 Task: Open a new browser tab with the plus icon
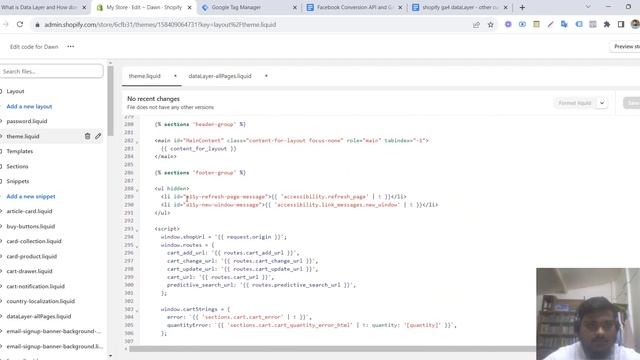[522, 7]
